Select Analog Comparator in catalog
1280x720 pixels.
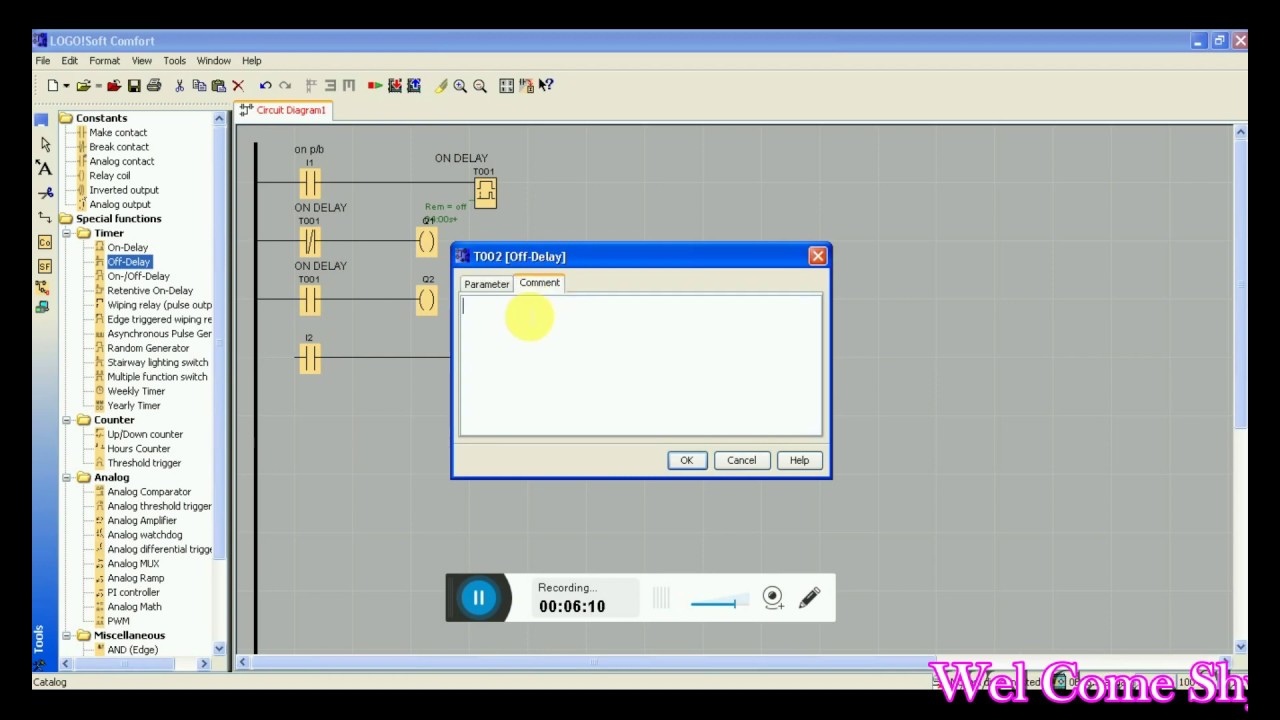pyautogui.click(x=149, y=492)
